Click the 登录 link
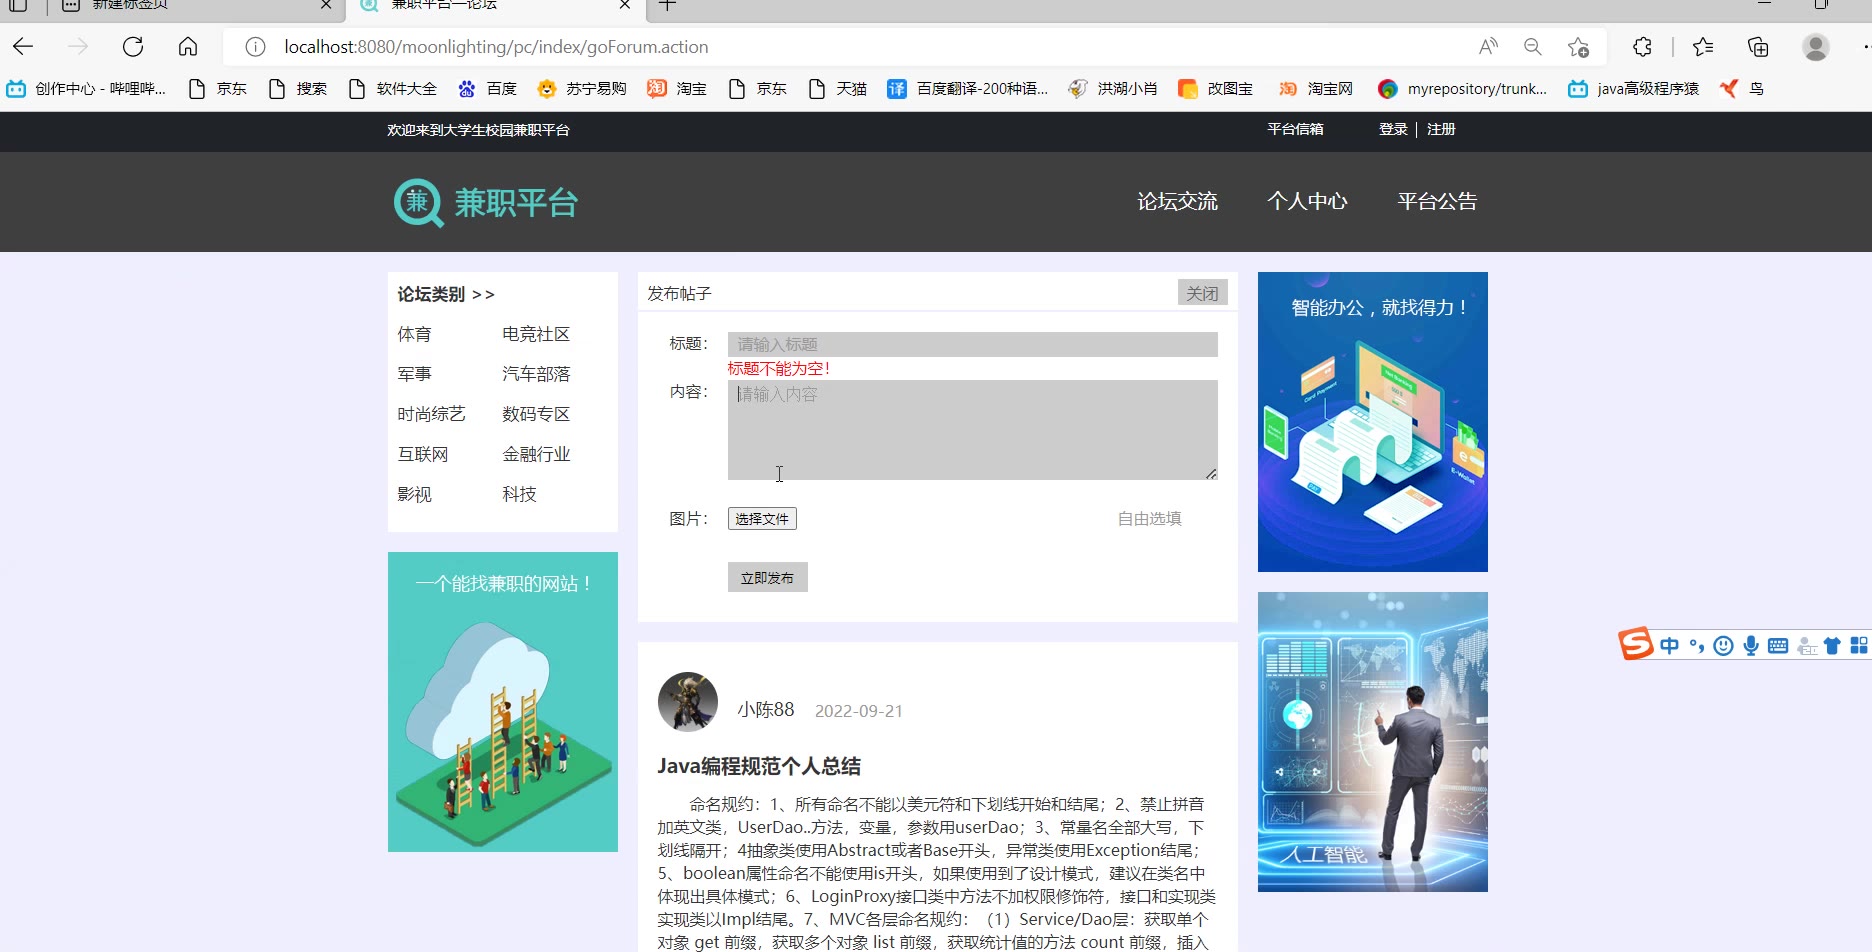1872x952 pixels. tap(1392, 130)
